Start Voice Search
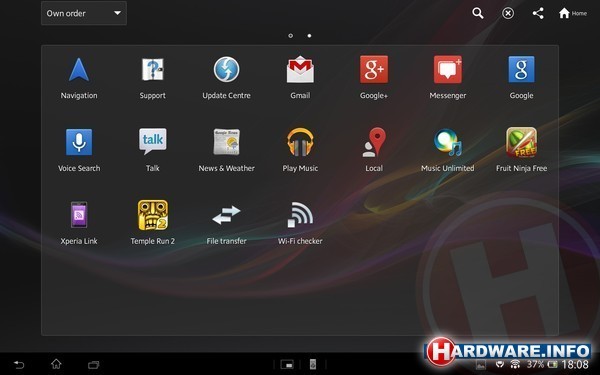This screenshot has width=600, height=375. coord(79,150)
